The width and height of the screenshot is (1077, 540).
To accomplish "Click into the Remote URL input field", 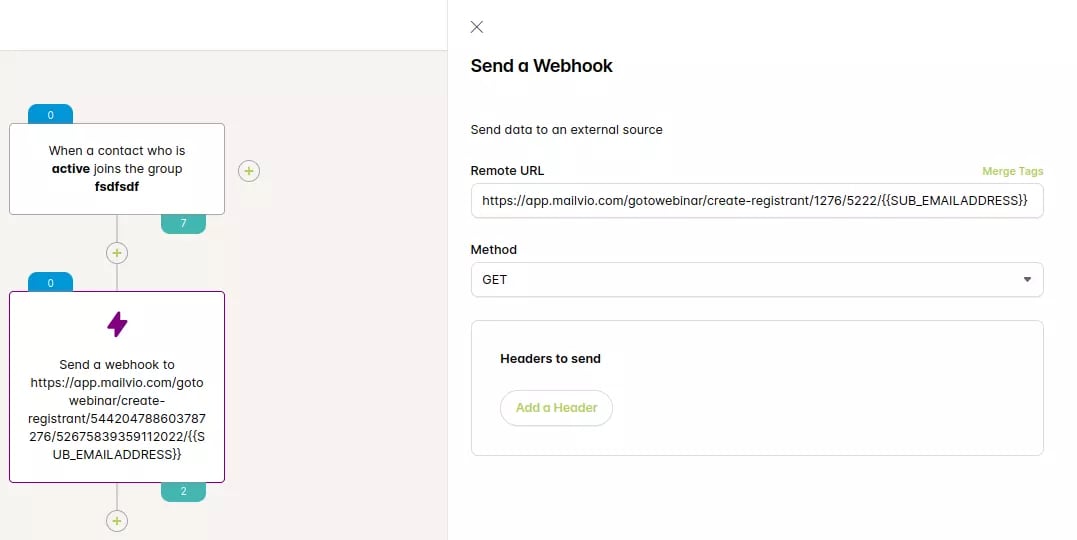I will coord(756,201).
